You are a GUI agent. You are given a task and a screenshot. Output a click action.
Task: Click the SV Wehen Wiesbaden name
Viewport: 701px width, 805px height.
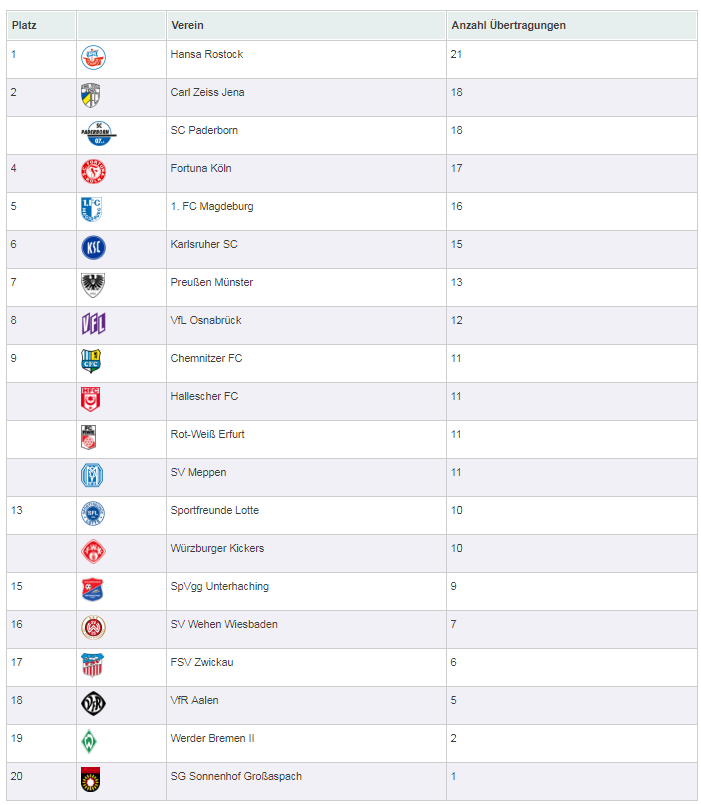[224, 624]
